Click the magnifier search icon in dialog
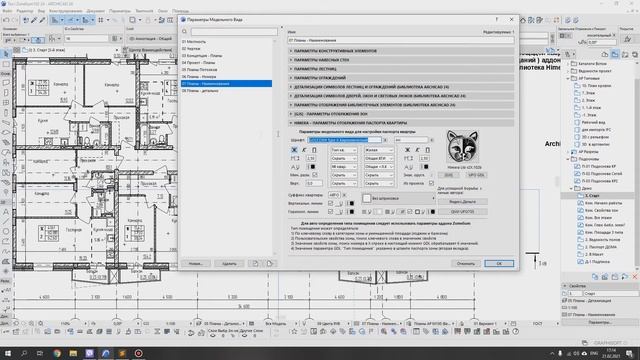Viewport: 640px width, 360px height. (x=184, y=31)
